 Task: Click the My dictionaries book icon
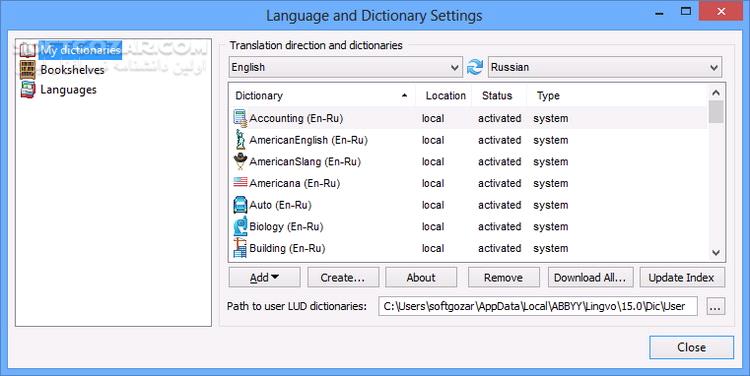pyautogui.click(x=28, y=50)
